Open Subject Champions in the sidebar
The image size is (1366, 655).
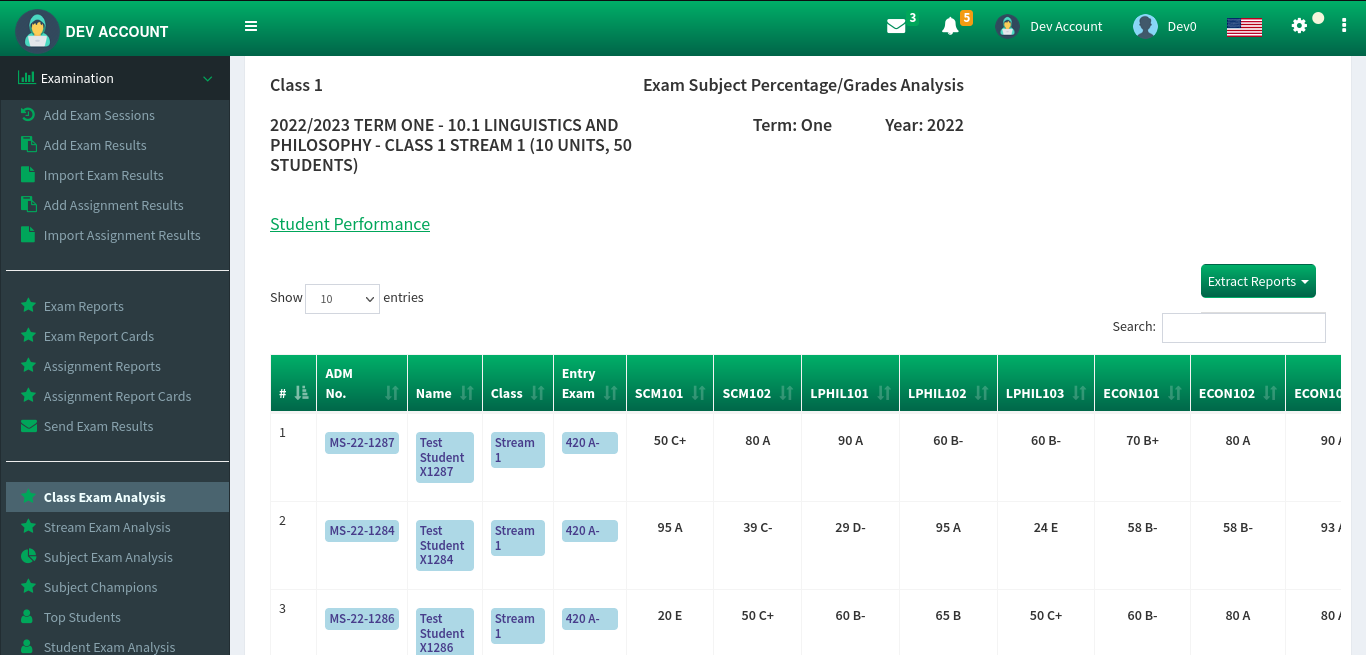click(100, 587)
